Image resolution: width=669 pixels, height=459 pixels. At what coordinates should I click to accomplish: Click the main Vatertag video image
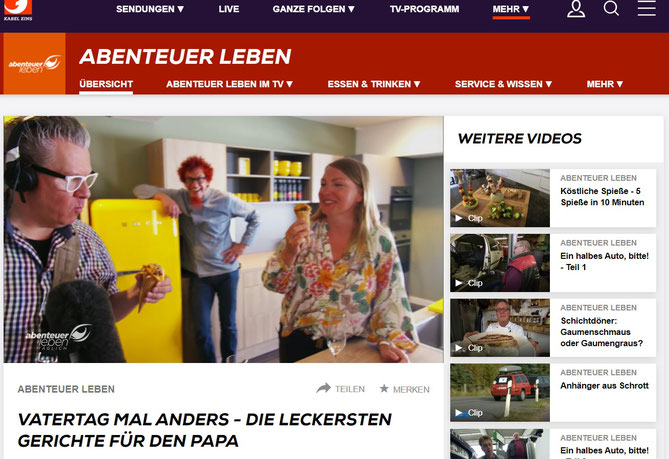224,239
